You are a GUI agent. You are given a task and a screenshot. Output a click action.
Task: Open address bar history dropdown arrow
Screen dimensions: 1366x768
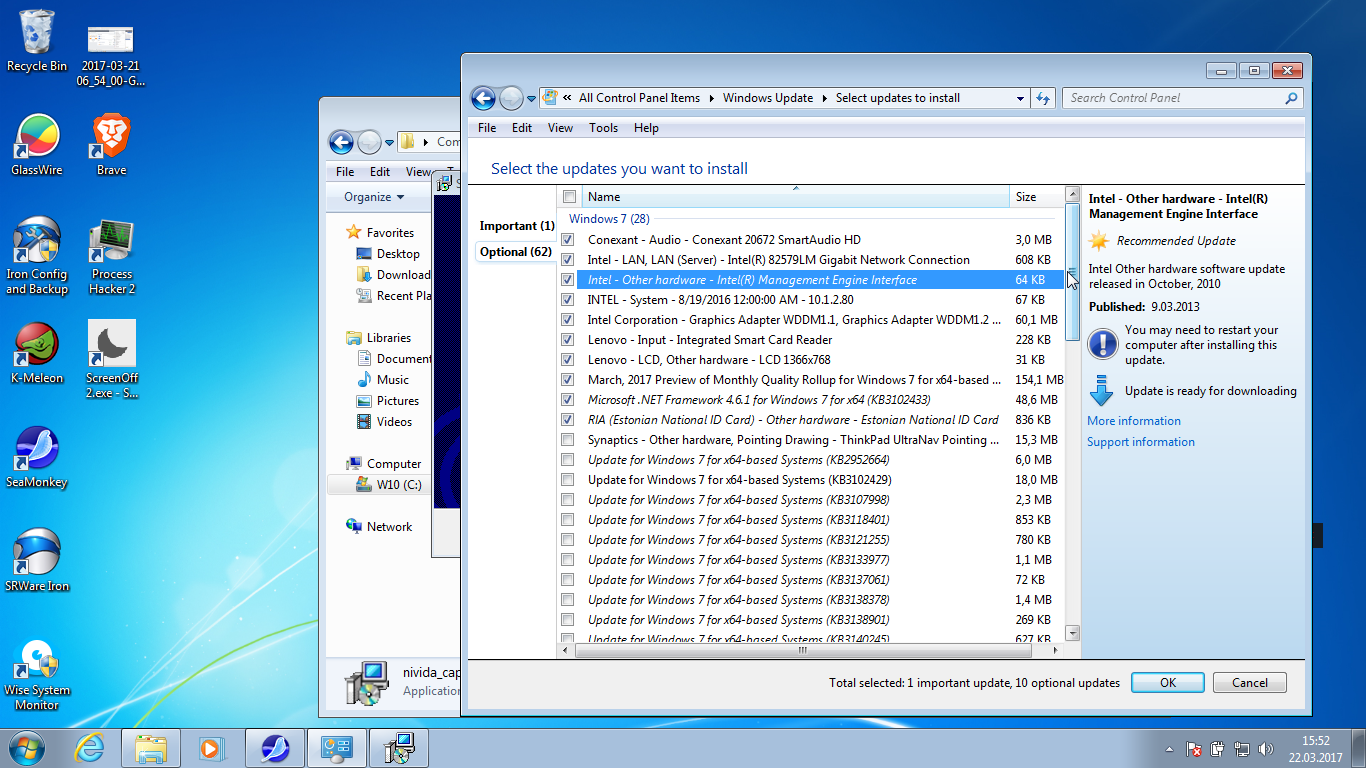(x=1020, y=98)
